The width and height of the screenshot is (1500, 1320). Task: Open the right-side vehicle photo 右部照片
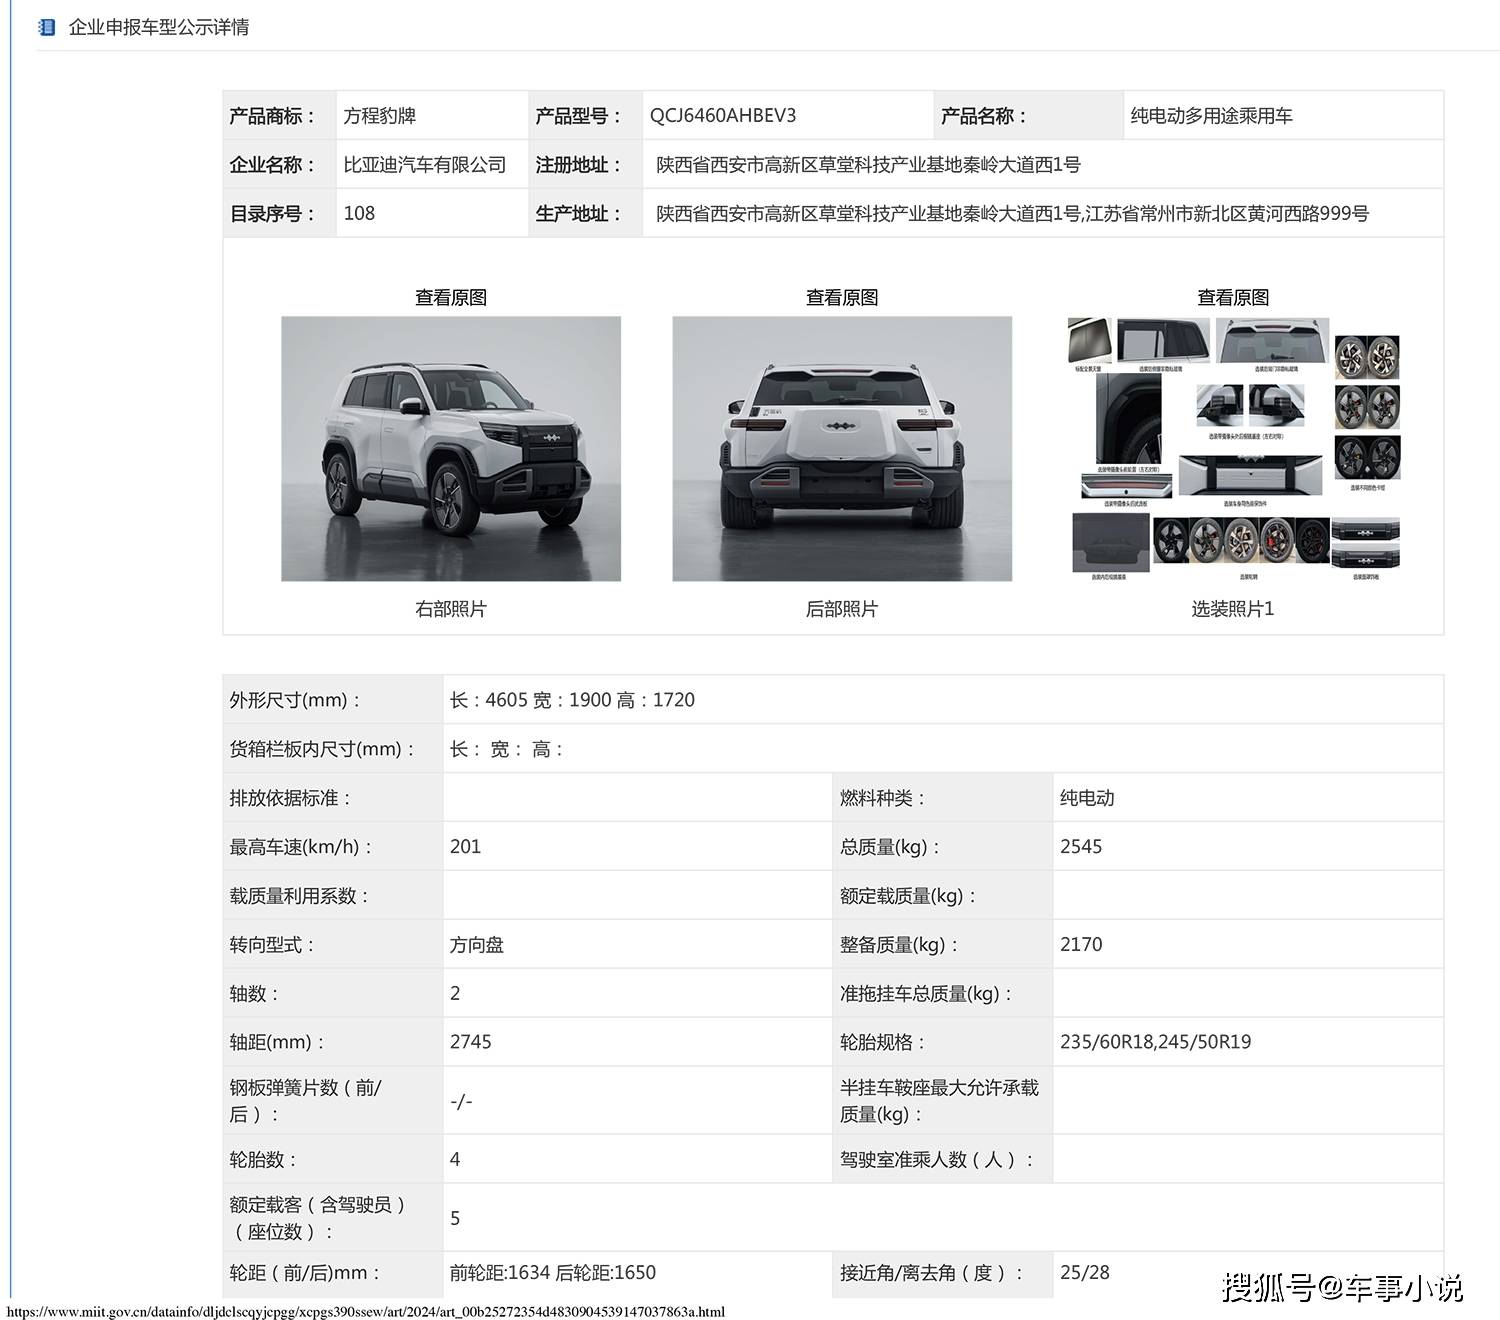click(x=455, y=445)
